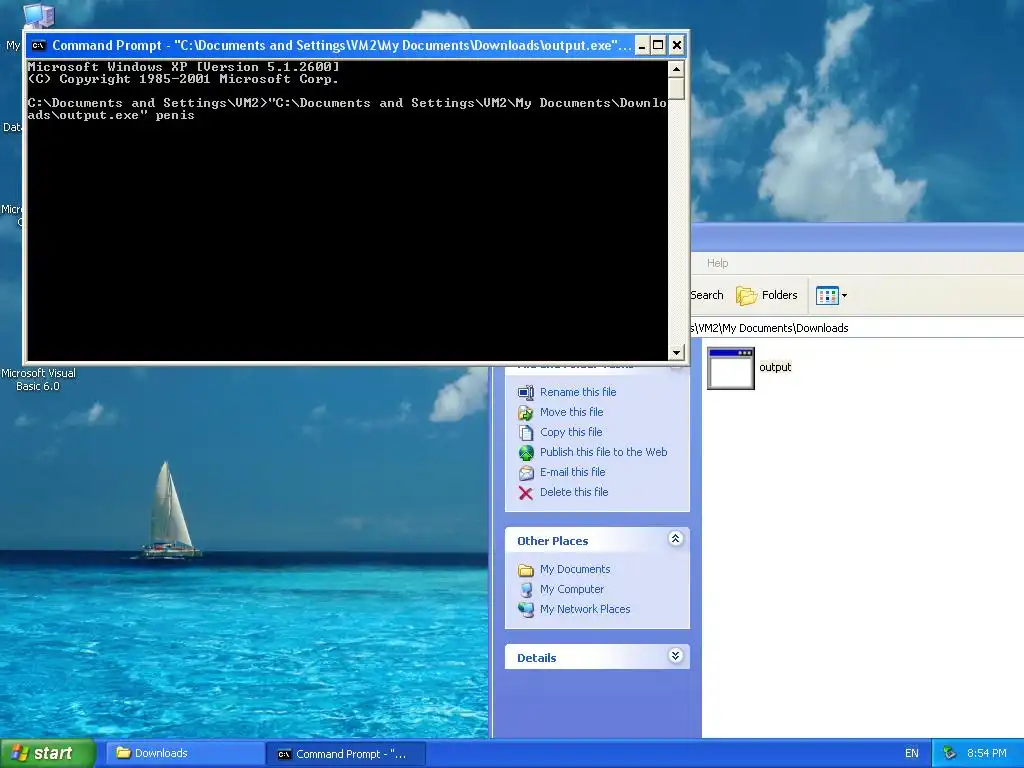Close the Command Prompt window
Viewport: 1024px width, 768px height.
[x=677, y=45]
